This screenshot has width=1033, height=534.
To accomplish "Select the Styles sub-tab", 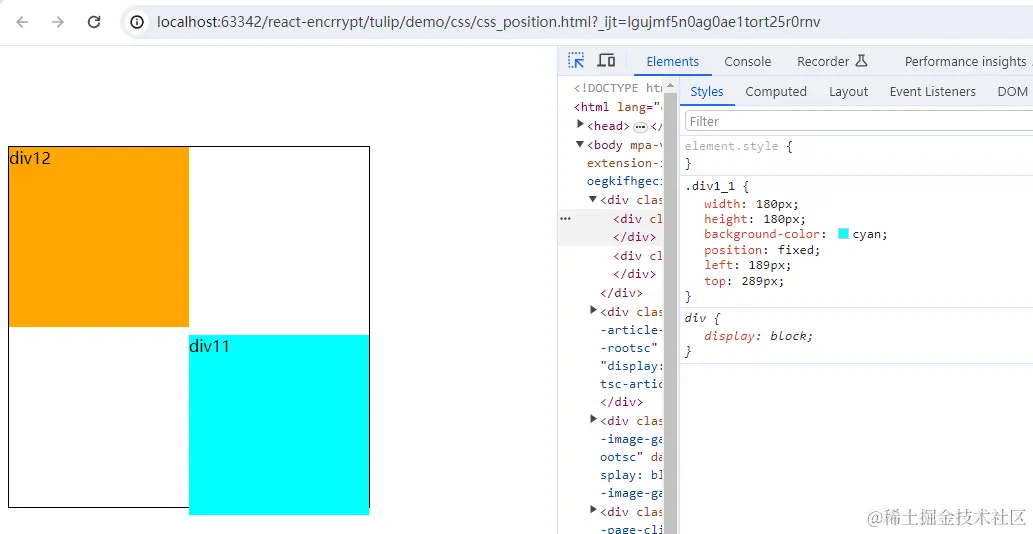I will pyautogui.click(x=707, y=92).
